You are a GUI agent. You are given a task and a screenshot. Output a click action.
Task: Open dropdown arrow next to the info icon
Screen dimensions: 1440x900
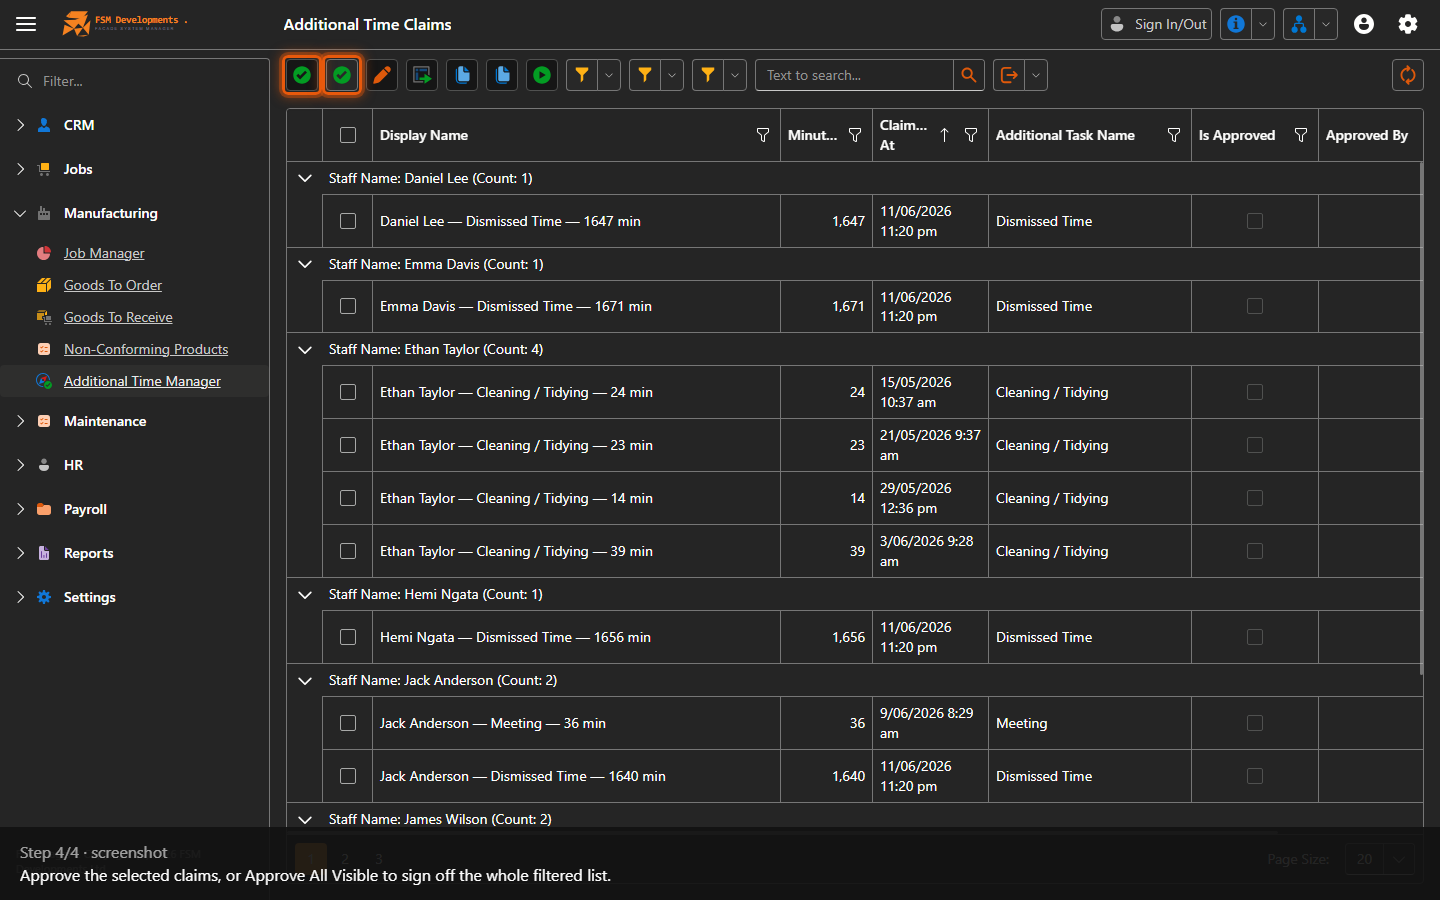pos(1263,24)
